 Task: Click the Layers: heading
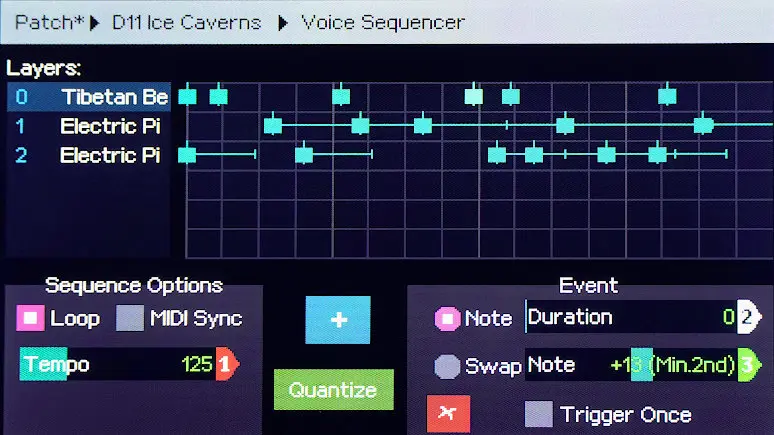[43, 68]
